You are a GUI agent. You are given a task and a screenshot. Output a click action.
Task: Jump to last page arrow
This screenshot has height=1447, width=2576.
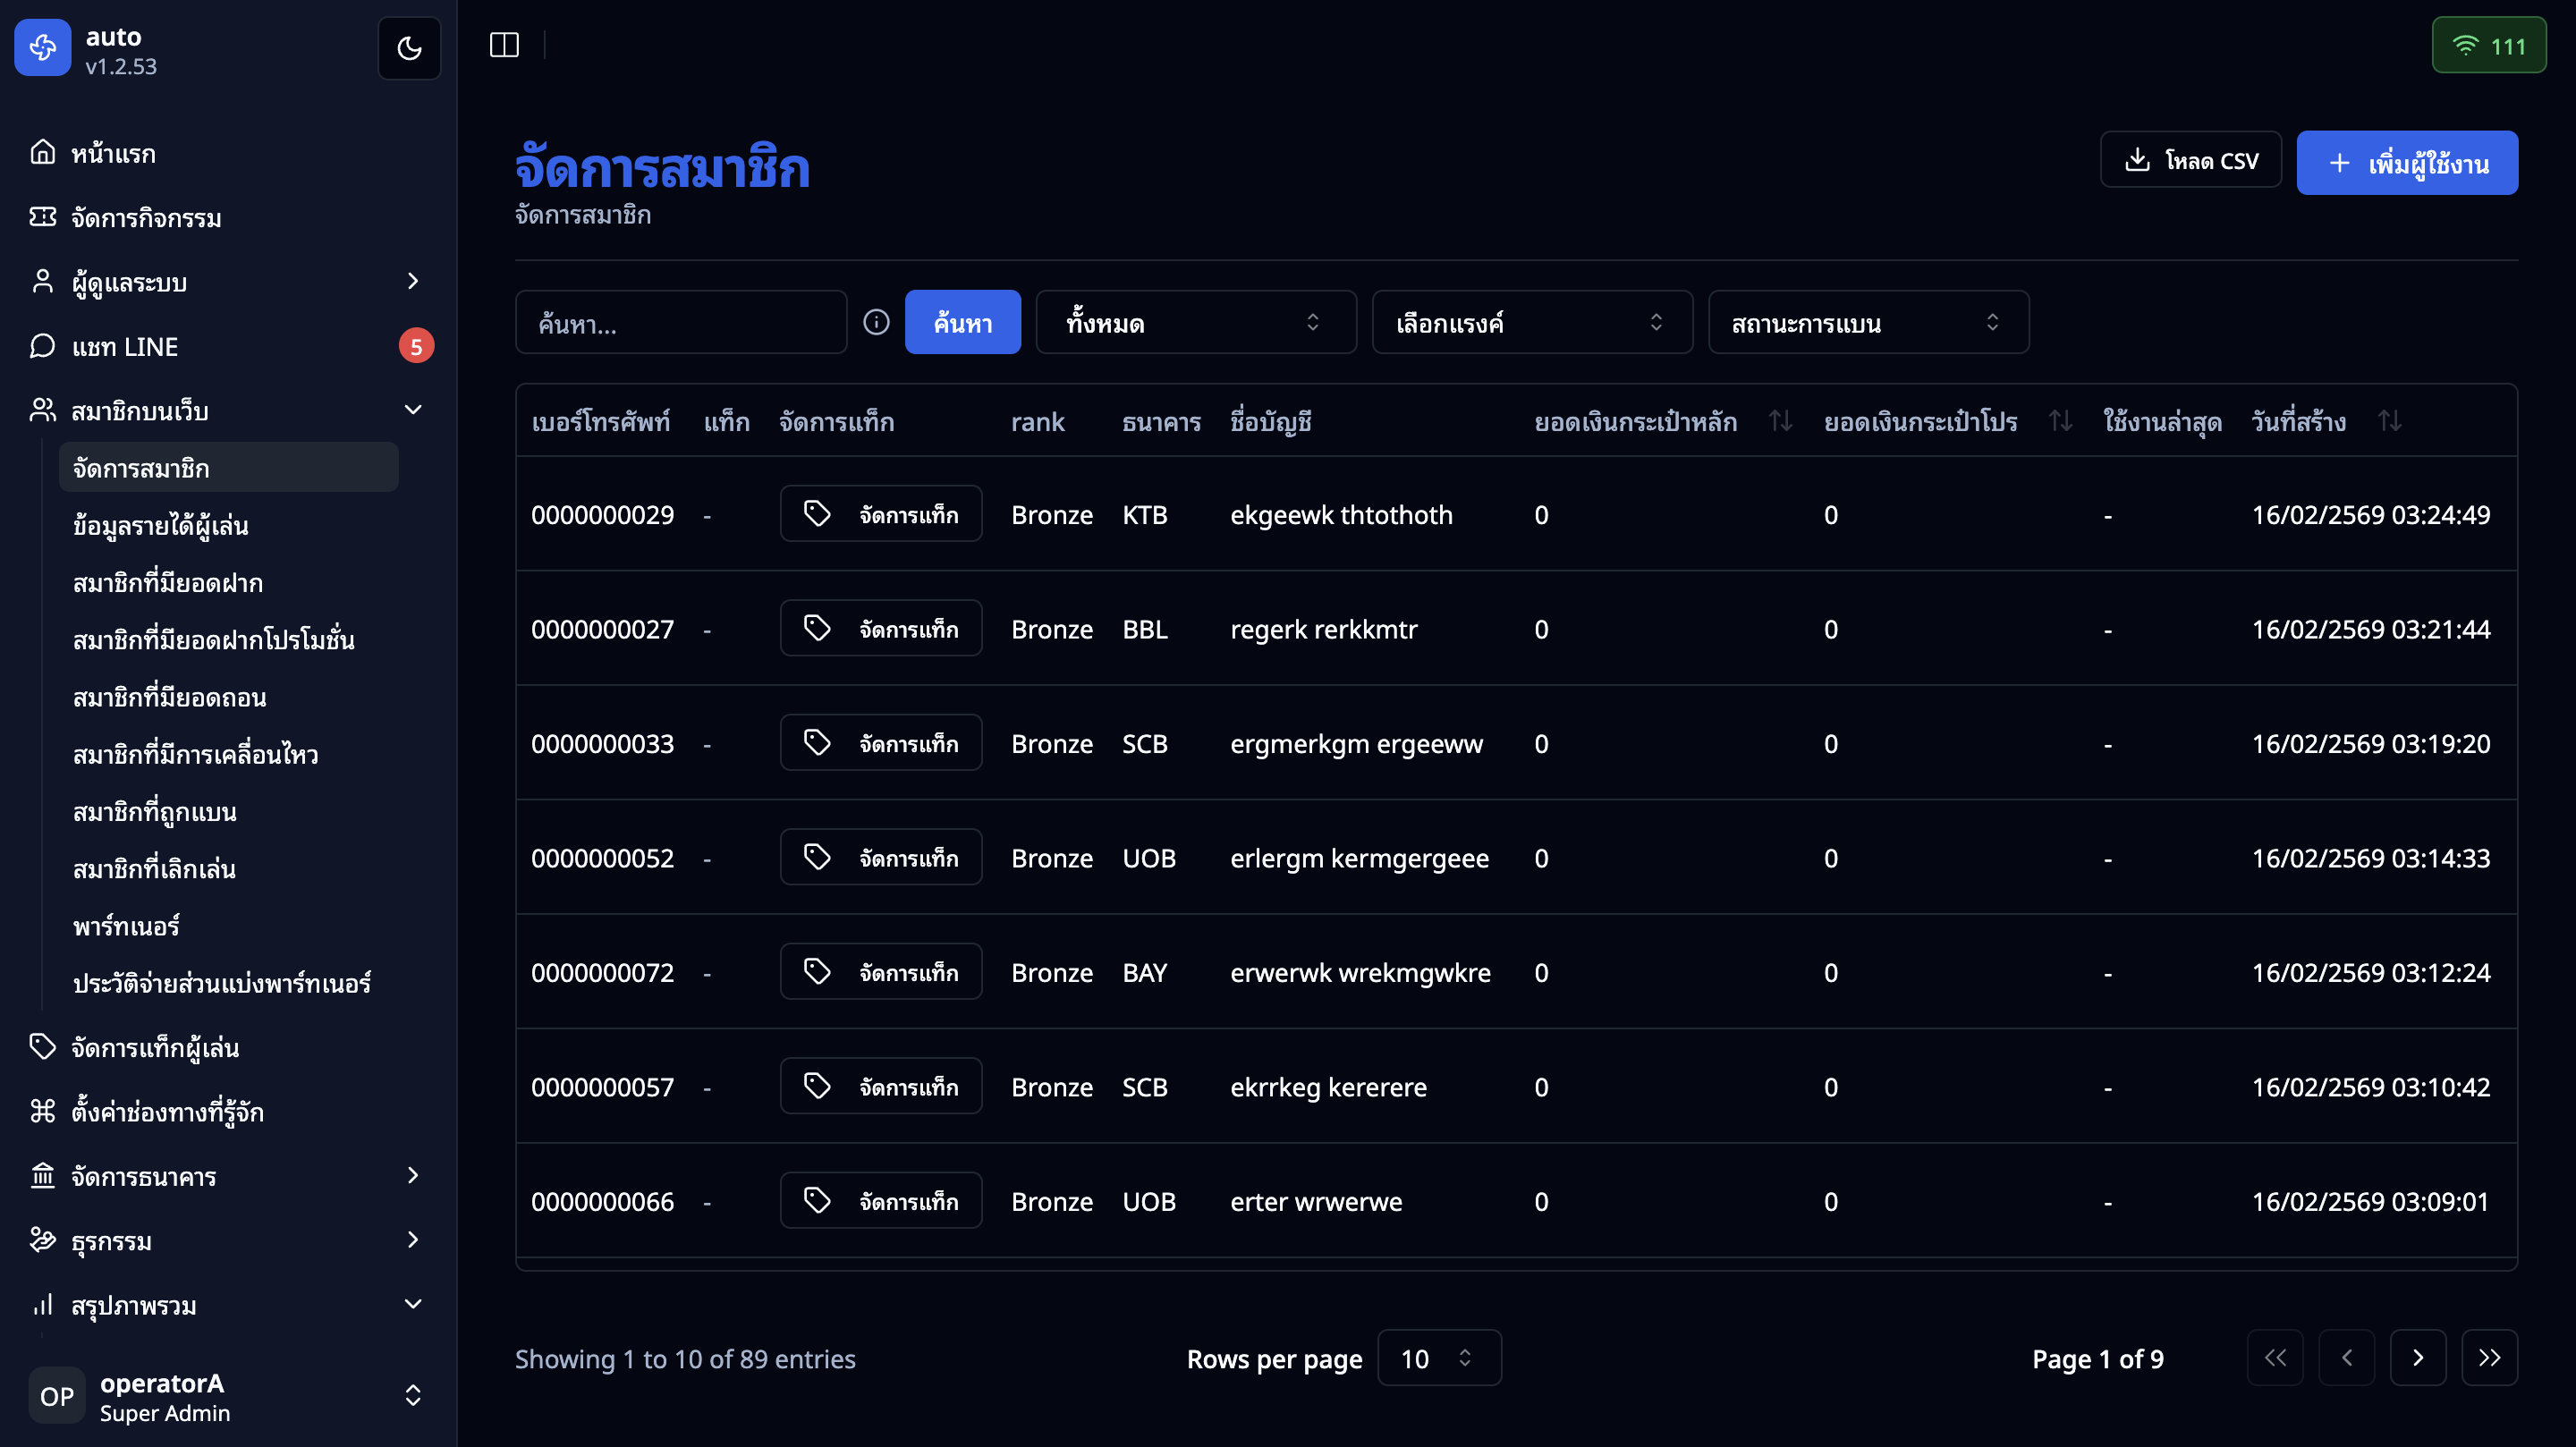2489,1357
